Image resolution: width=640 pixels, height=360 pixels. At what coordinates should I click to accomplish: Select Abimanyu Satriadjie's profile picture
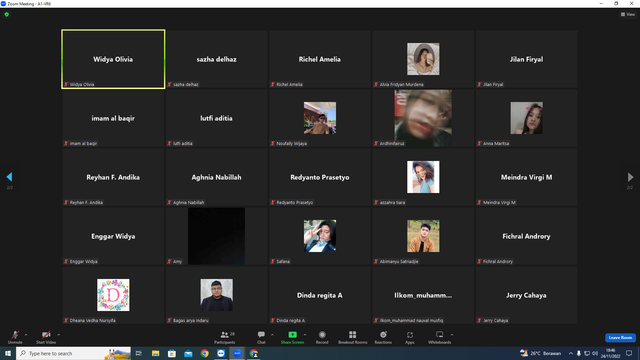423,236
